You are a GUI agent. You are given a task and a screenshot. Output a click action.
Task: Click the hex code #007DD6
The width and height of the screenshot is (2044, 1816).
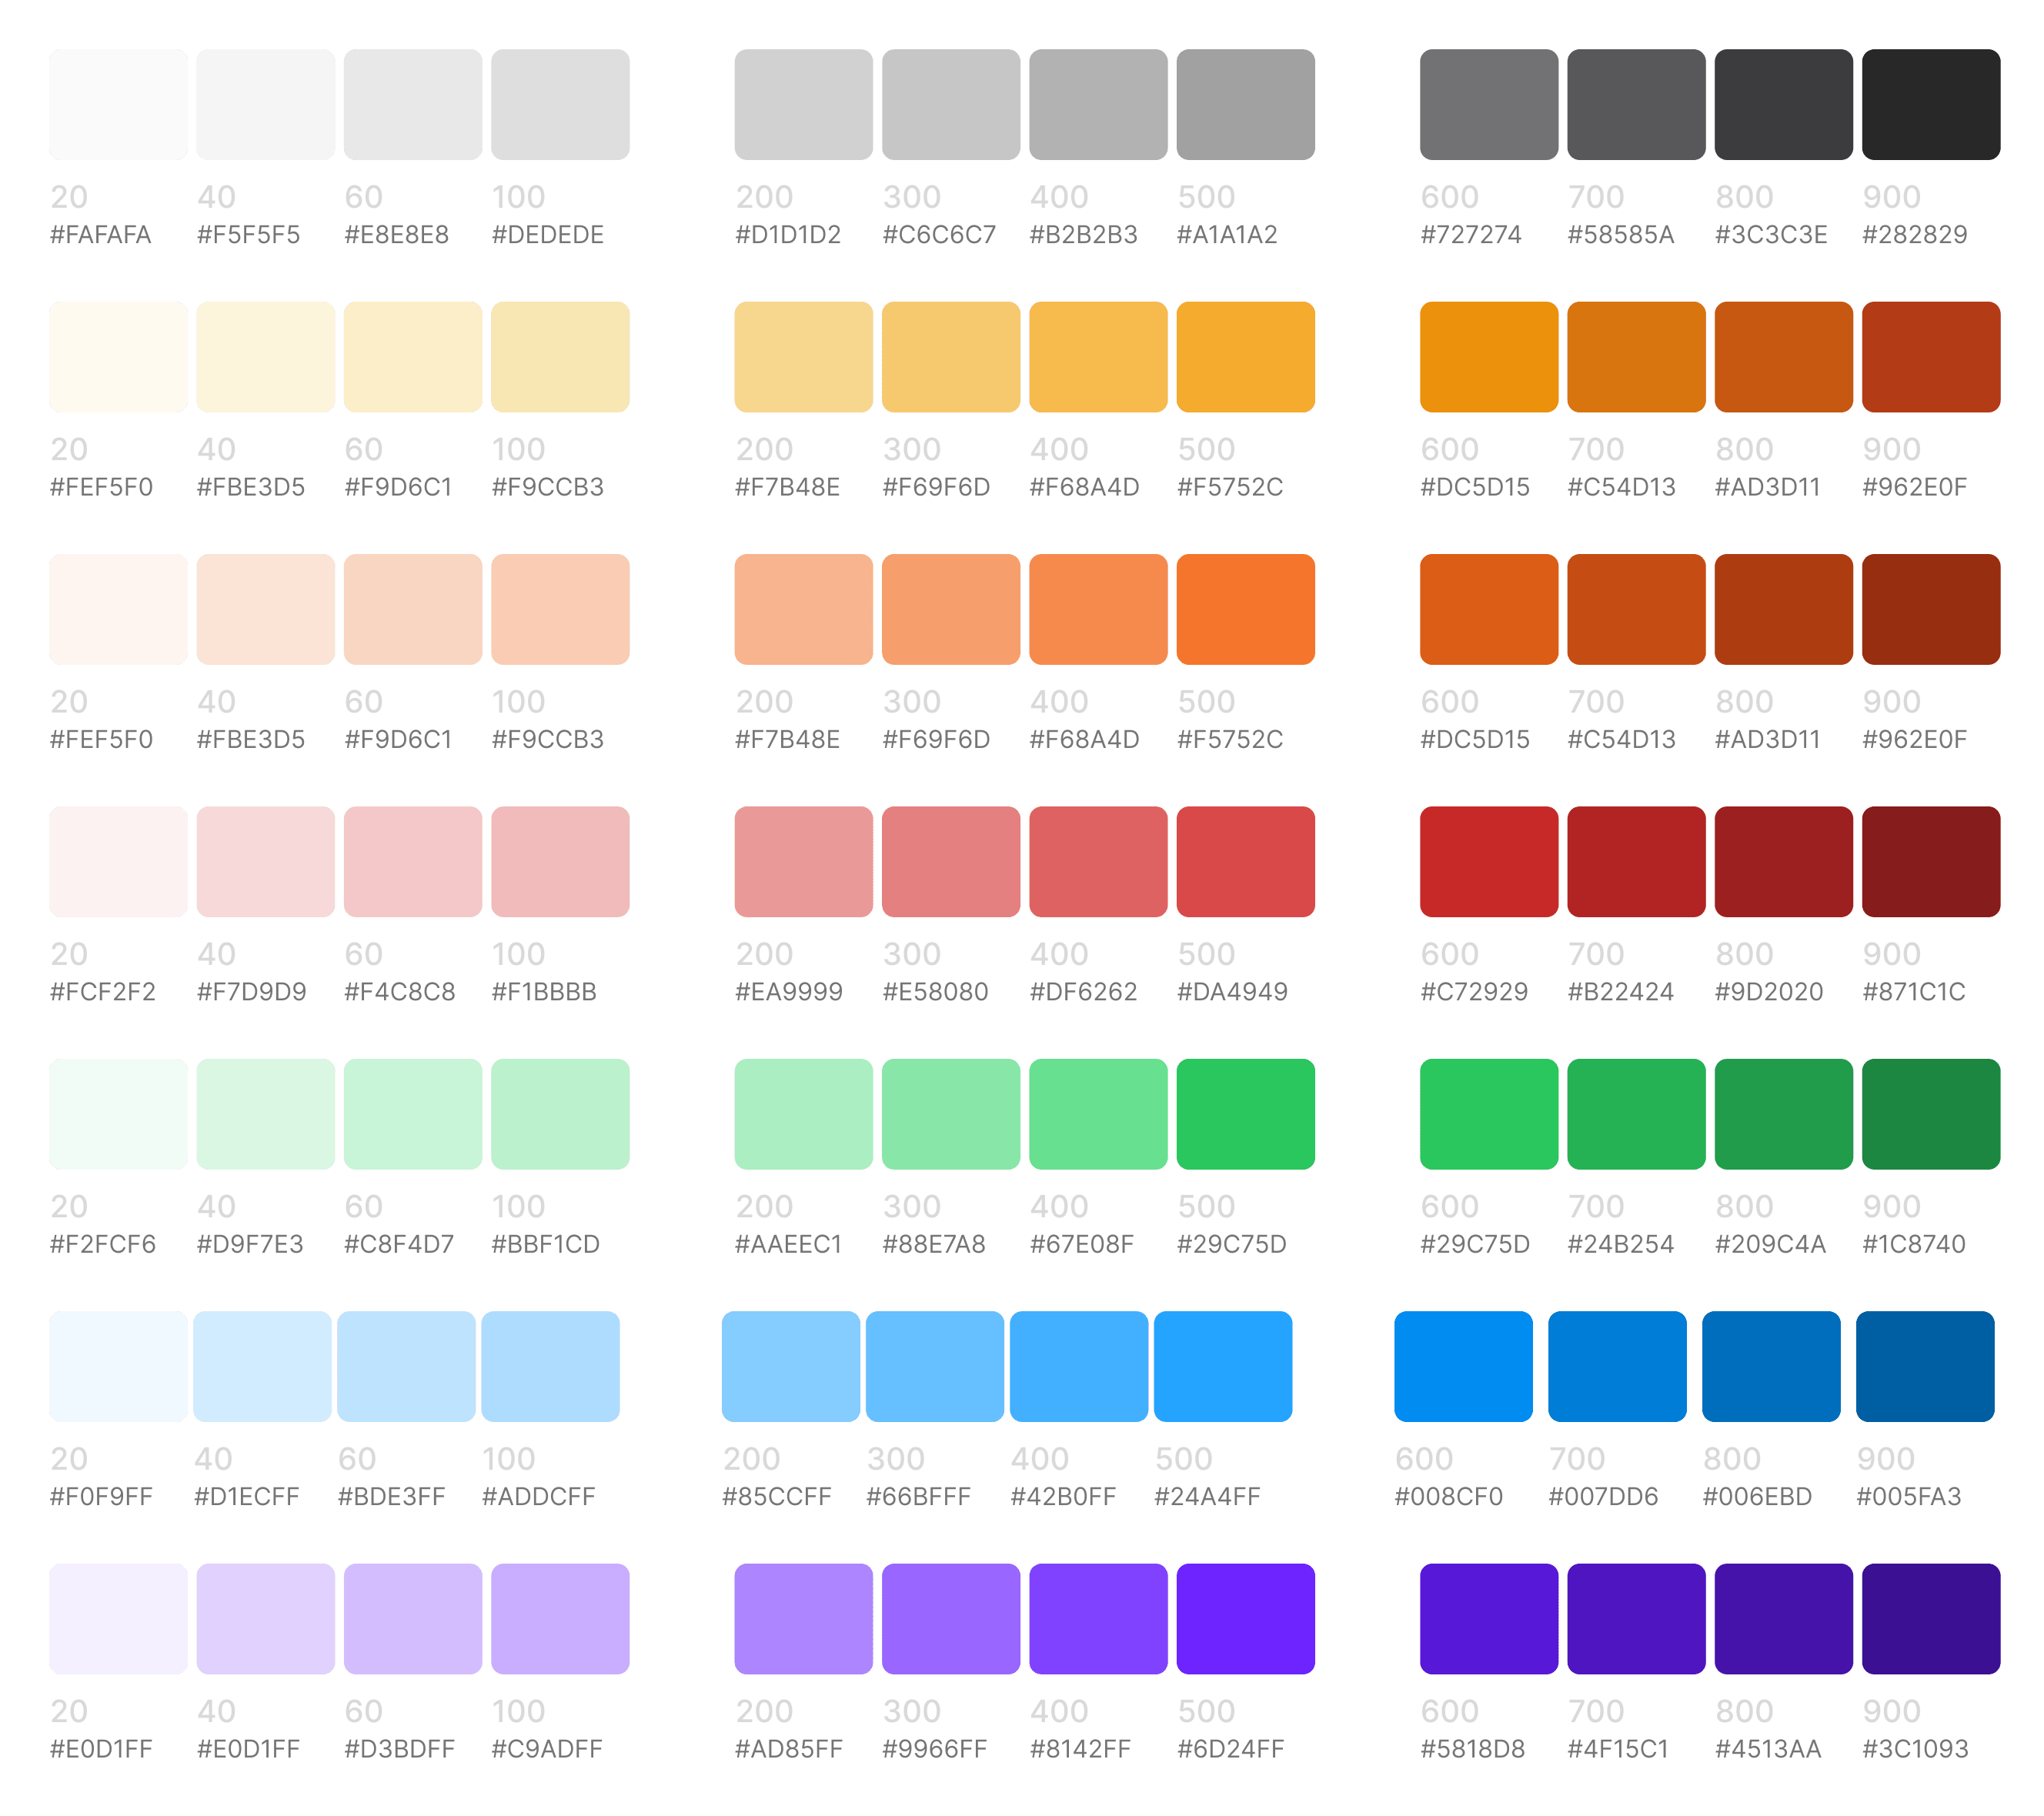(x=1604, y=1497)
